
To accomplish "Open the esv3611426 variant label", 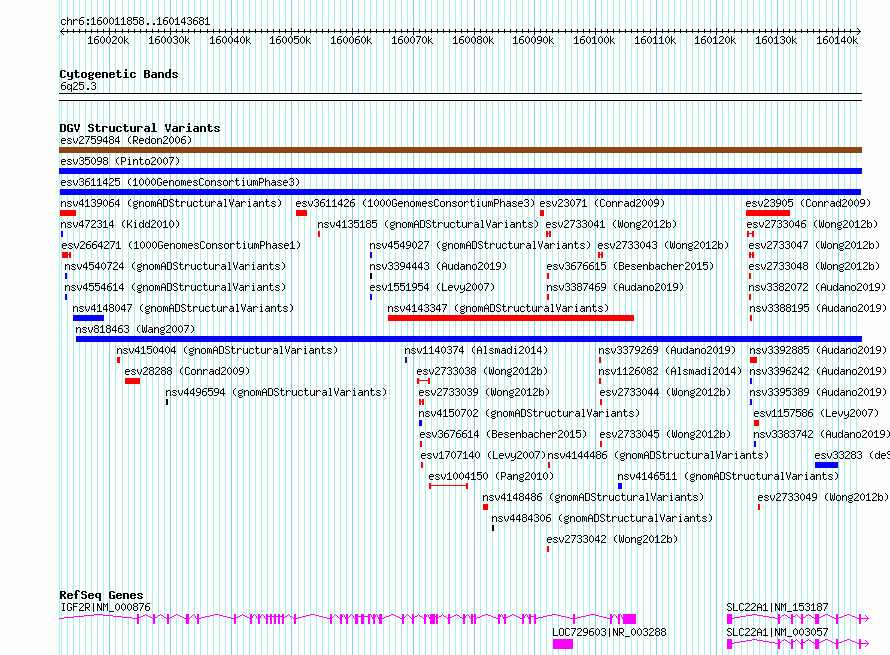I will 415,203.
